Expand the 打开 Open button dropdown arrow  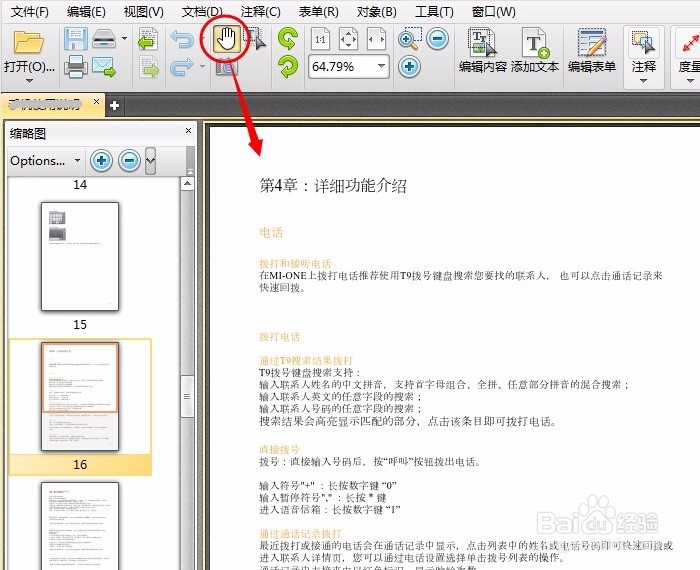click(29, 81)
